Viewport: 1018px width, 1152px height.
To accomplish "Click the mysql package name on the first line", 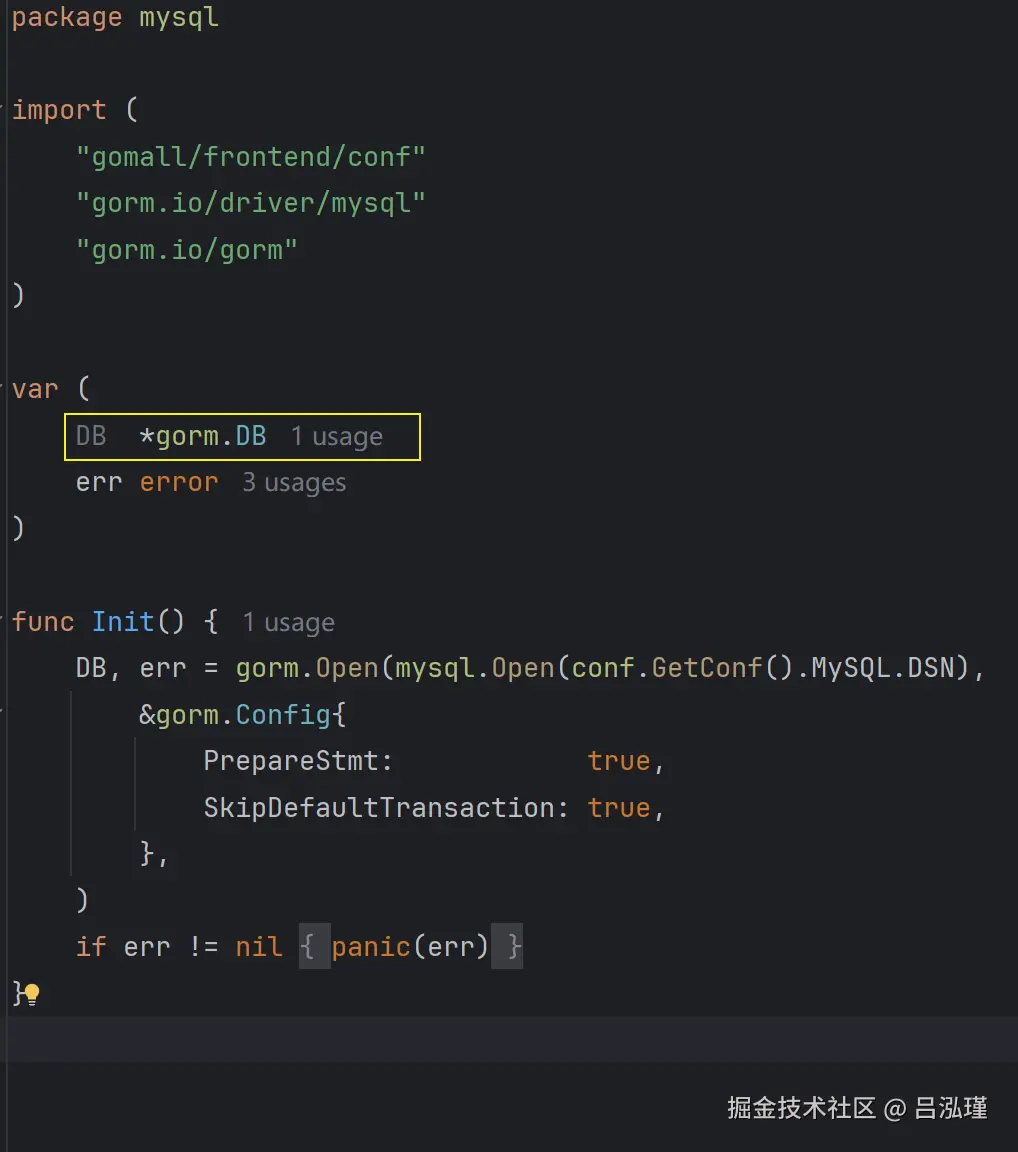I will click(x=179, y=18).
